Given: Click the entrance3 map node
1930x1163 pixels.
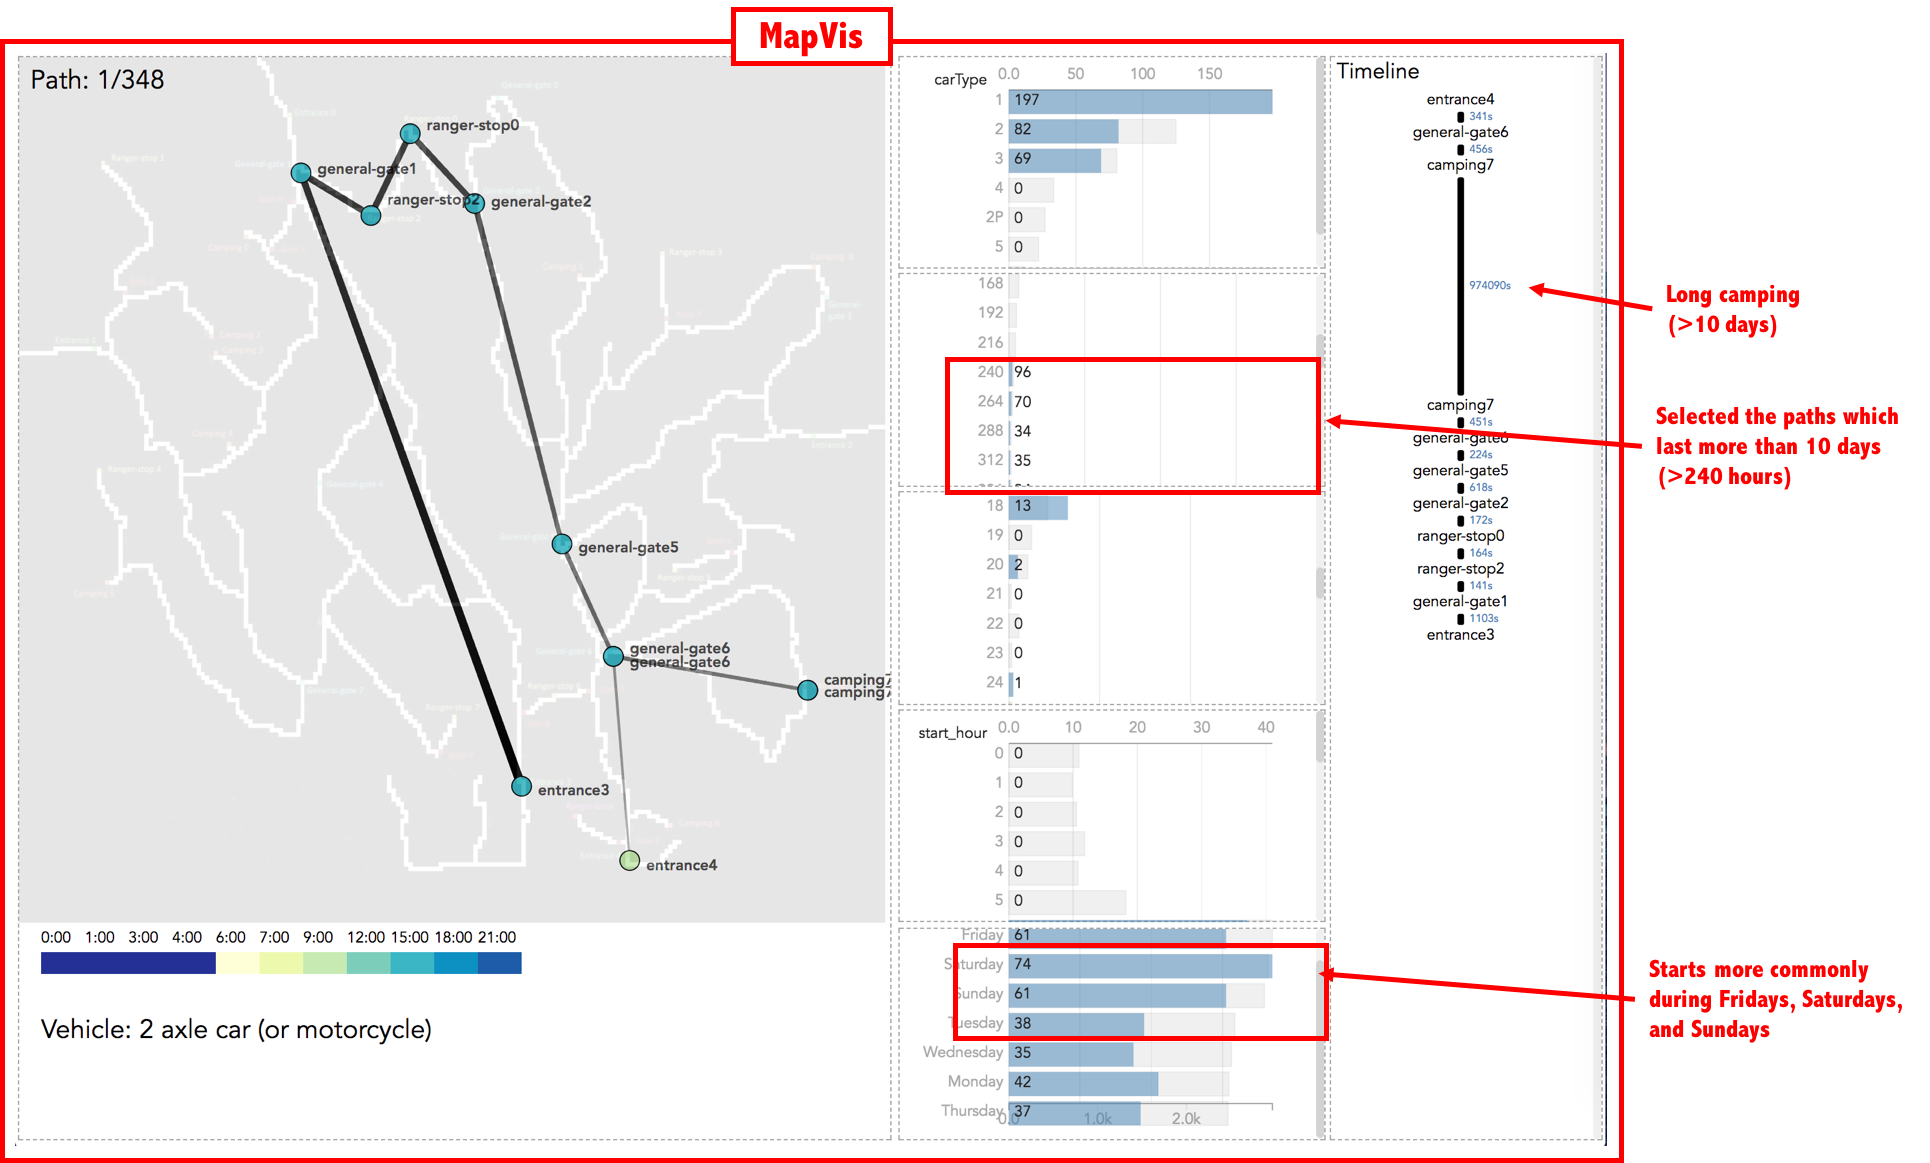Looking at the screenshot, I should 521,786.
